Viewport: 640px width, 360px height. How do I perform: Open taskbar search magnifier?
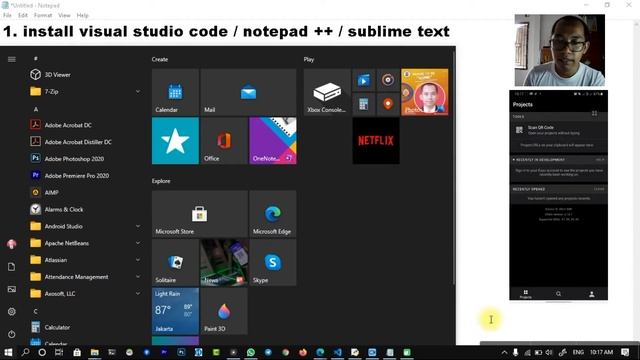point(25,352)
